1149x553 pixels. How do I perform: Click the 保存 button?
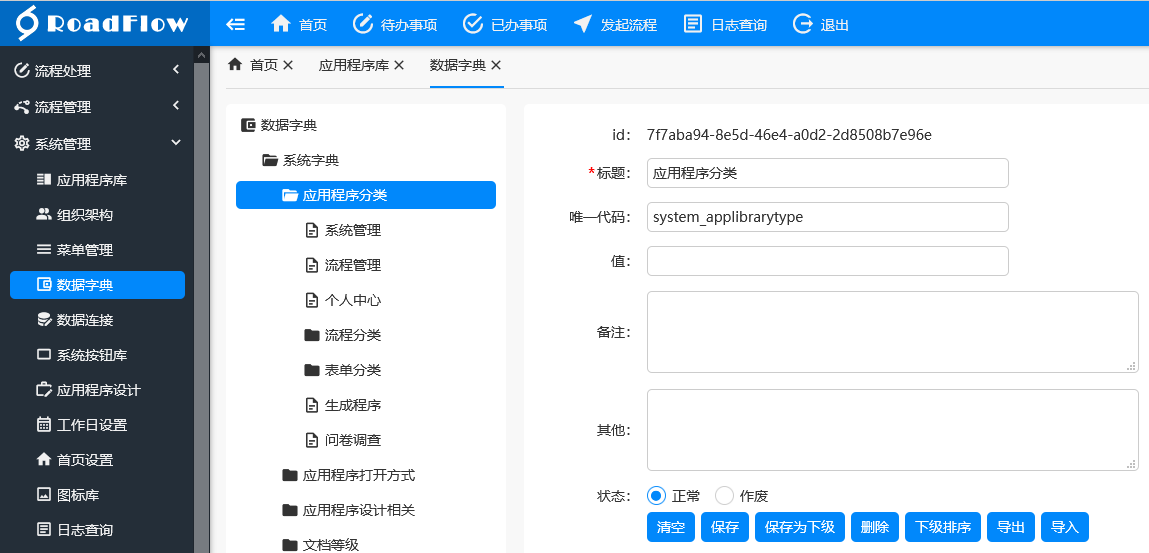coord(725,527)
